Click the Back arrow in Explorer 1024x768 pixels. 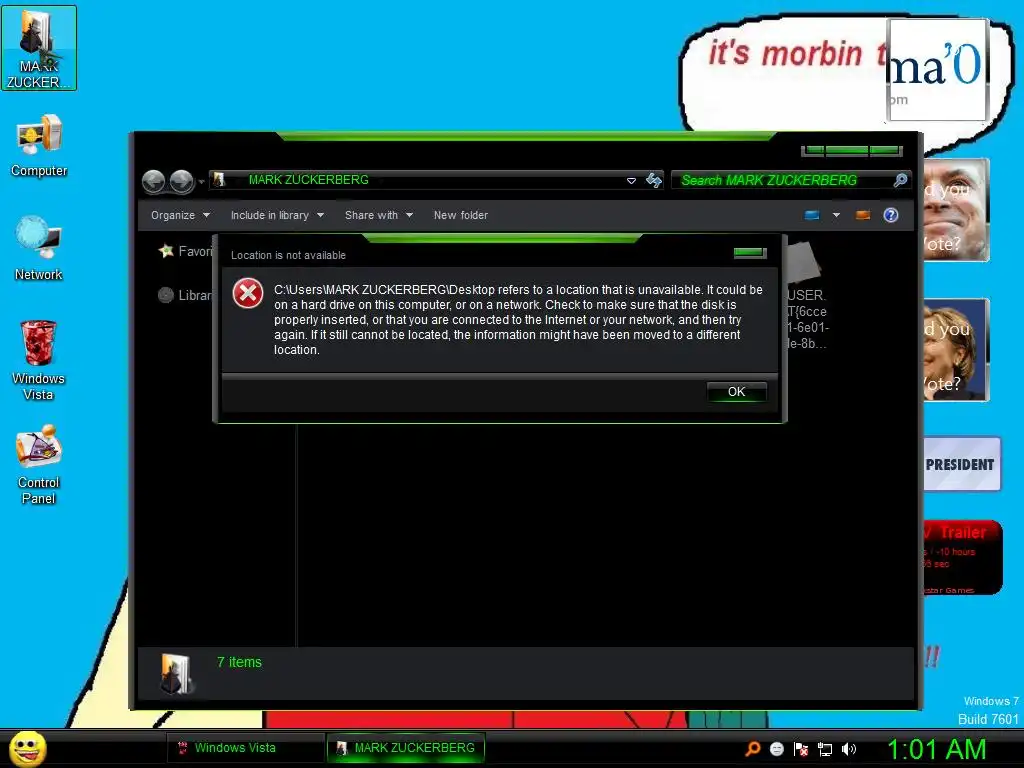pos(153,181)
